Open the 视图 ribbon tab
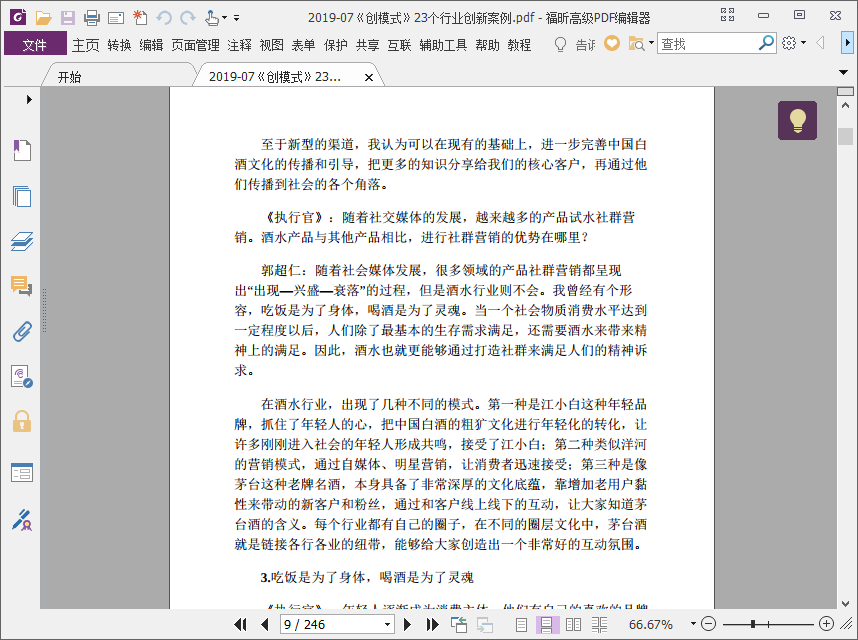 pyautogui.click(x=271, y=45)
